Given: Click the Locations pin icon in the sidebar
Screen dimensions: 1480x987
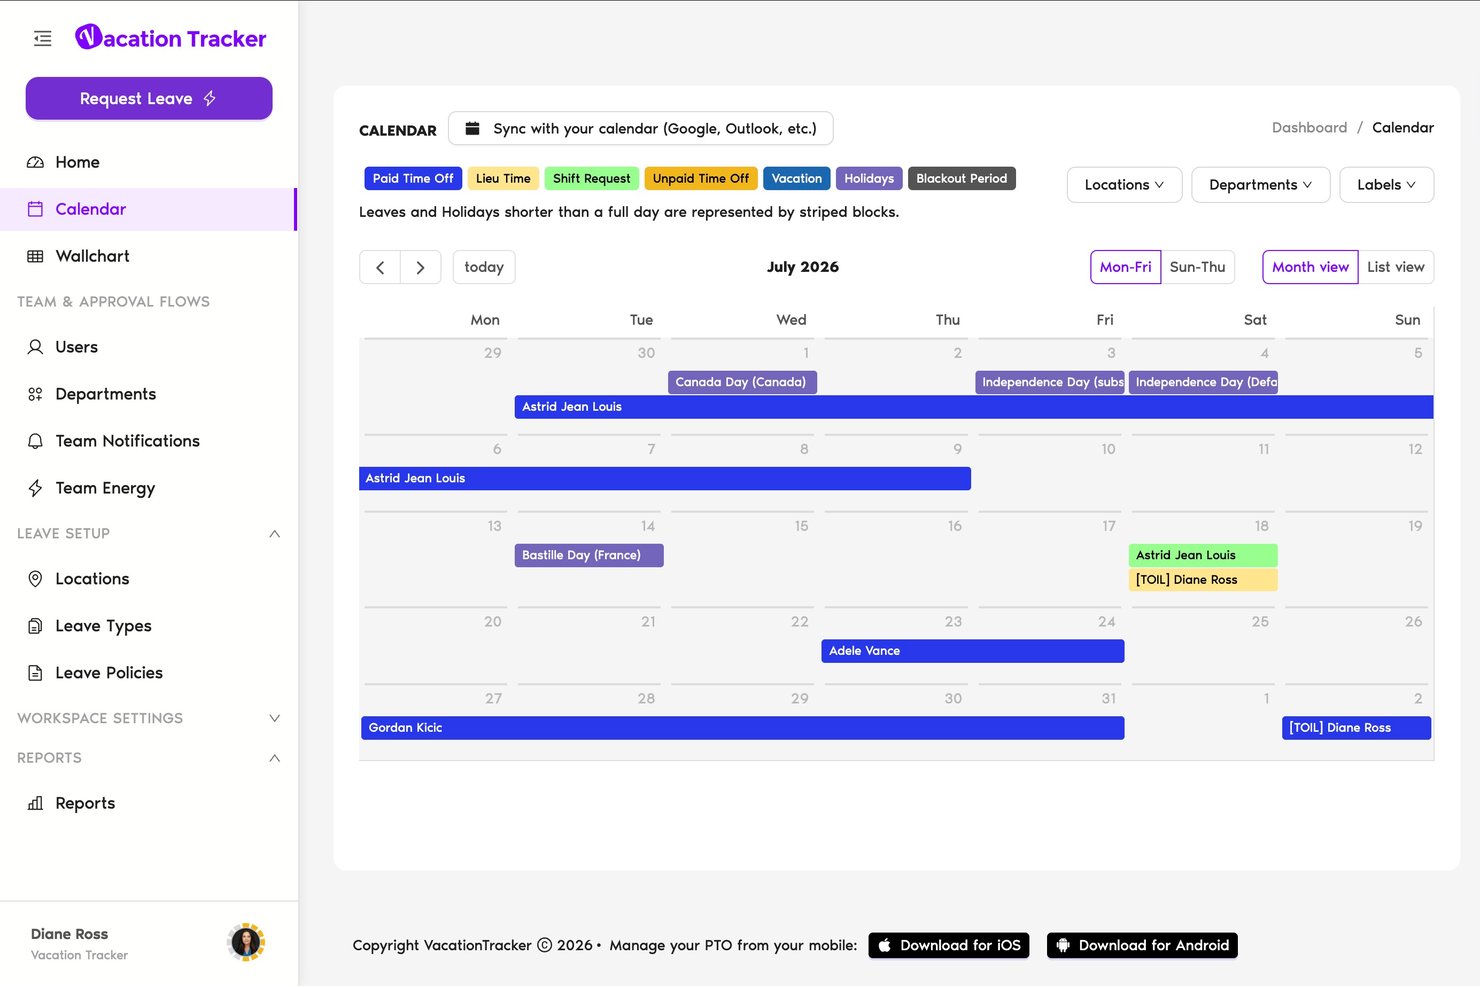Looking at the screenshot, I should pos(35,579).
